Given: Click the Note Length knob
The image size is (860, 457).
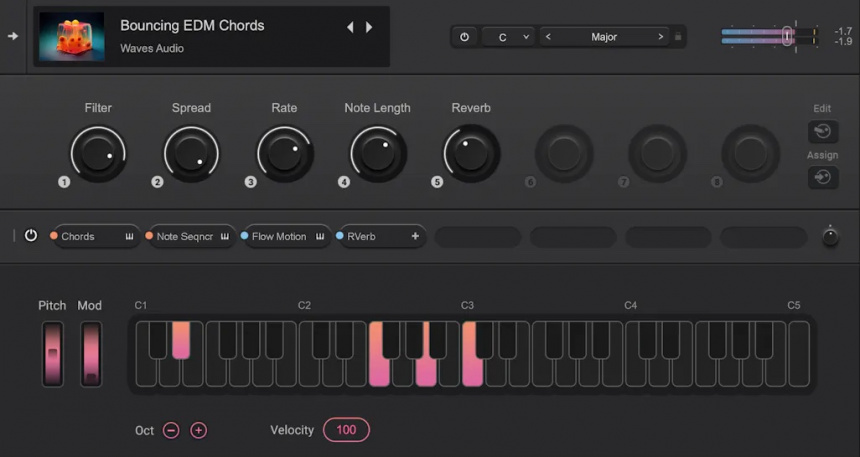Looking at the screenshot, I should coord(378,154).
